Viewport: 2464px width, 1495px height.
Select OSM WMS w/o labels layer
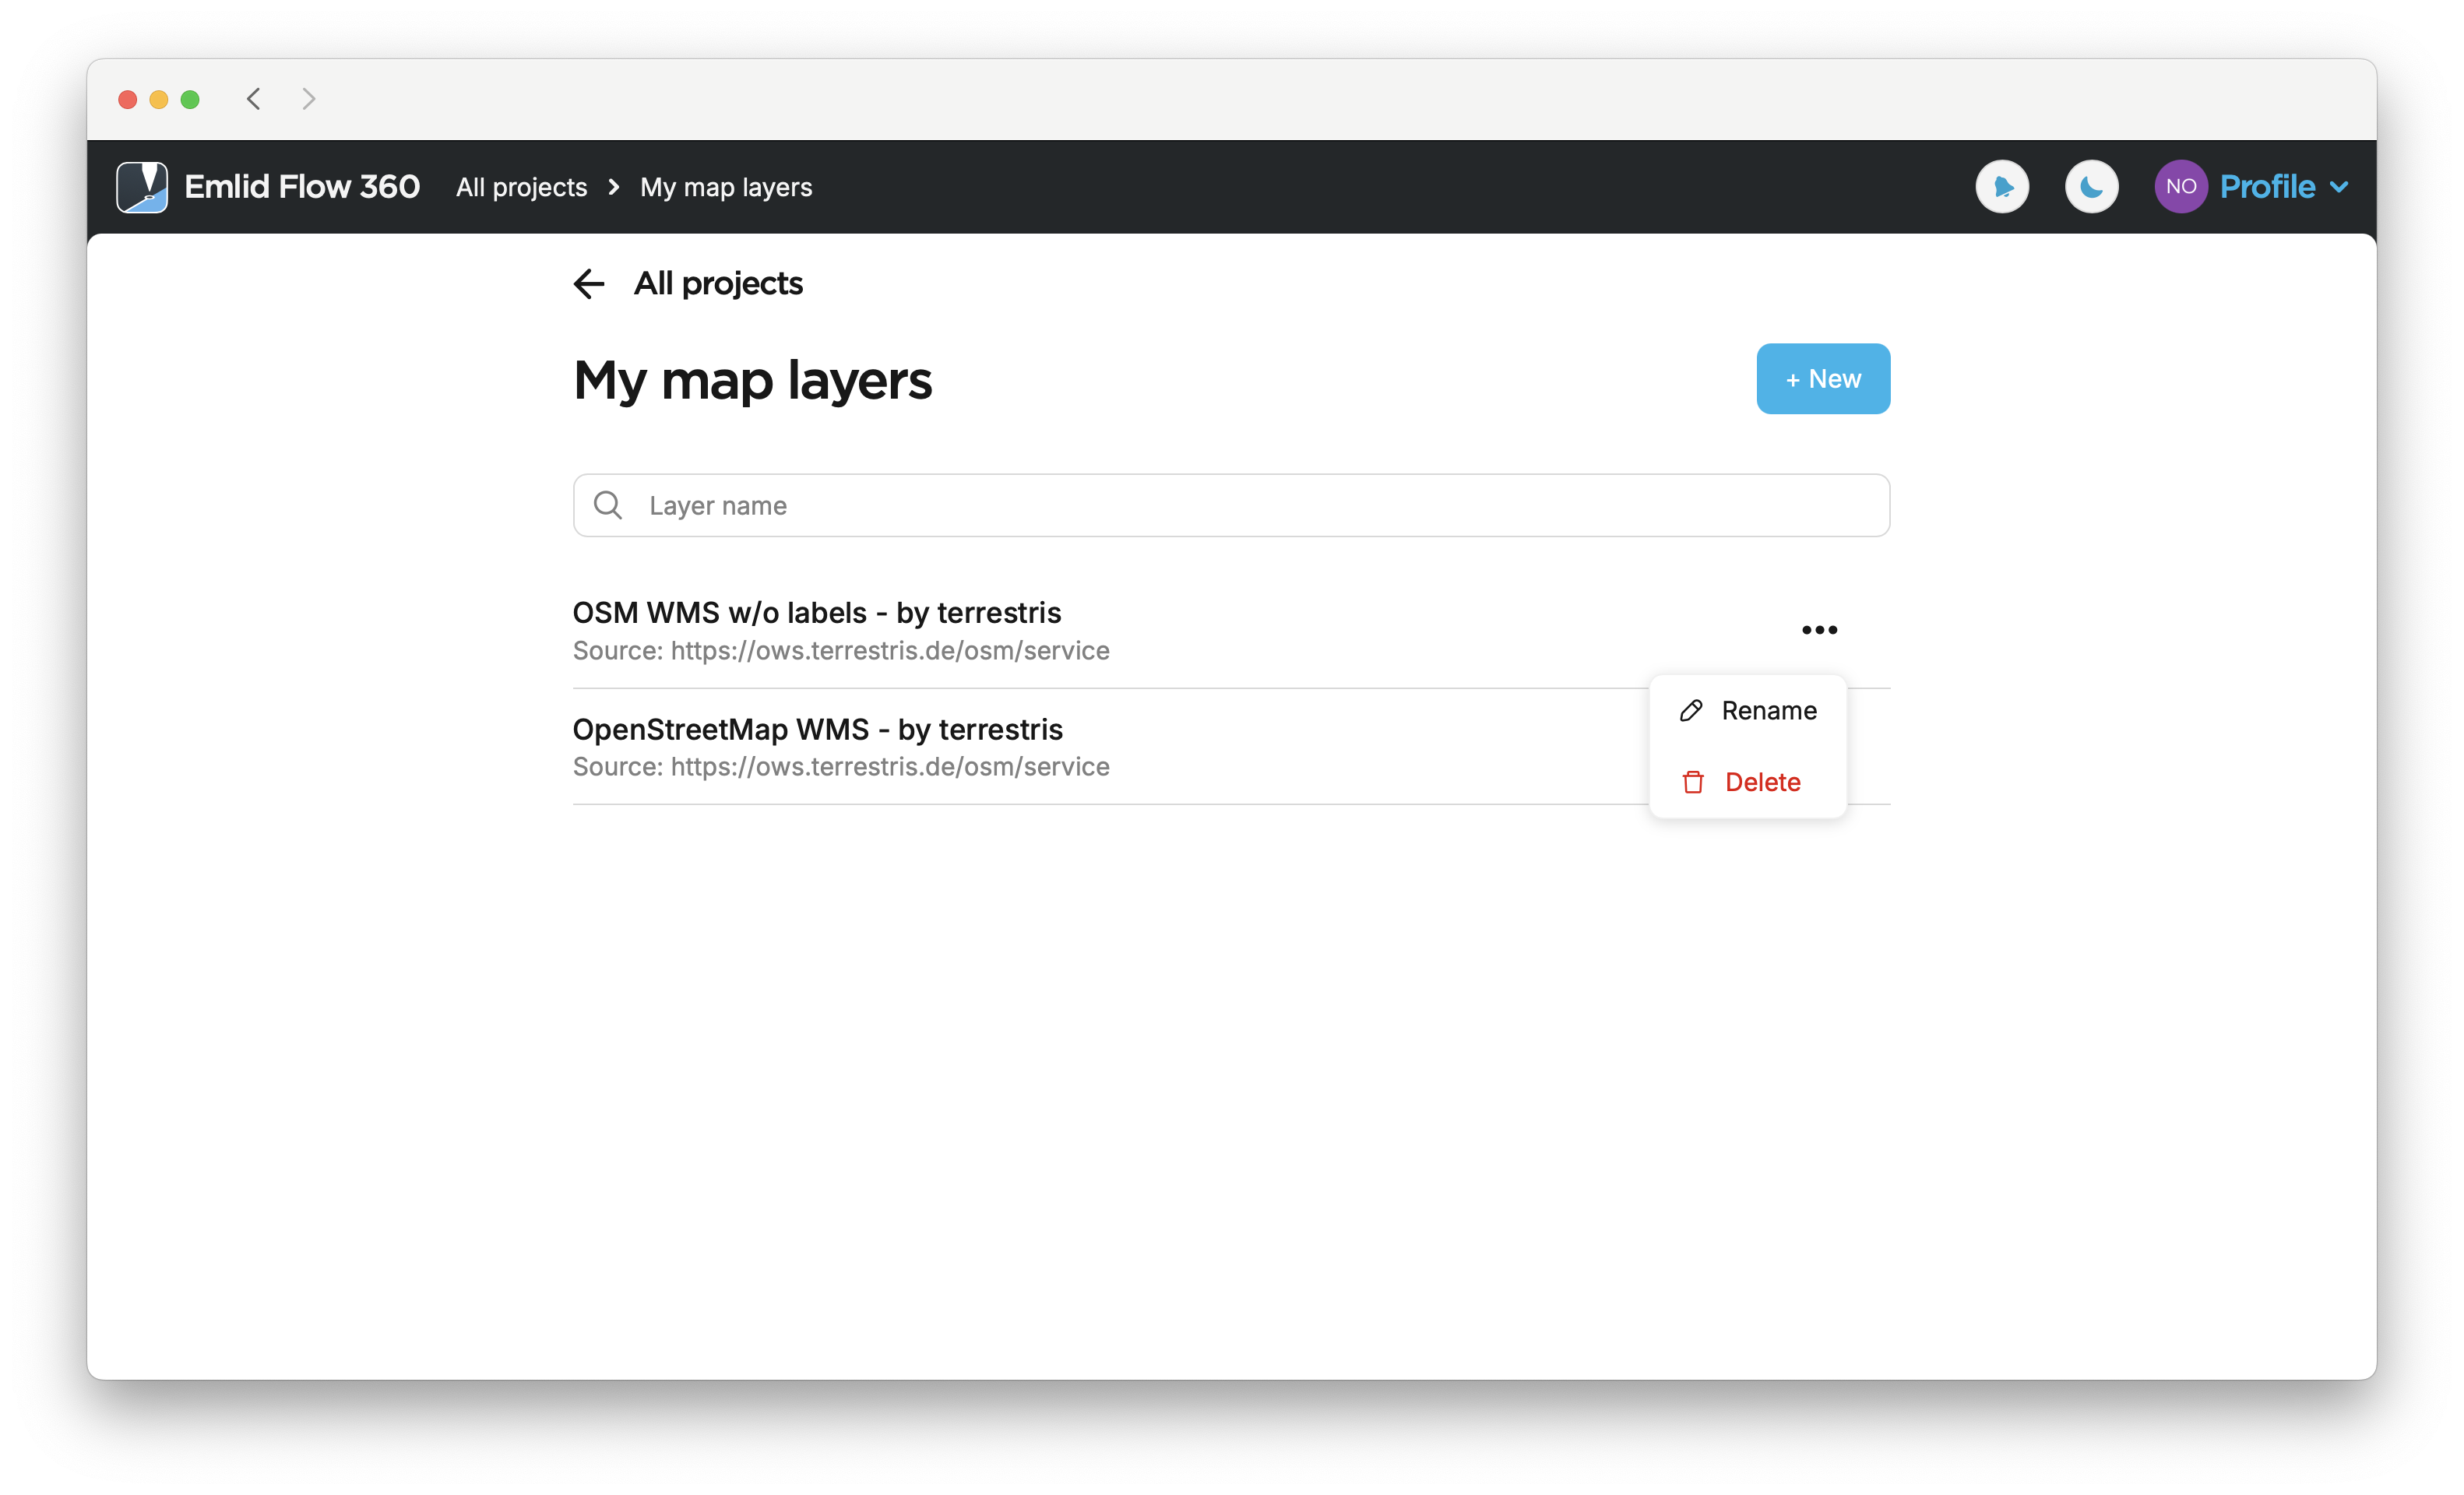[x=816, y=612]
